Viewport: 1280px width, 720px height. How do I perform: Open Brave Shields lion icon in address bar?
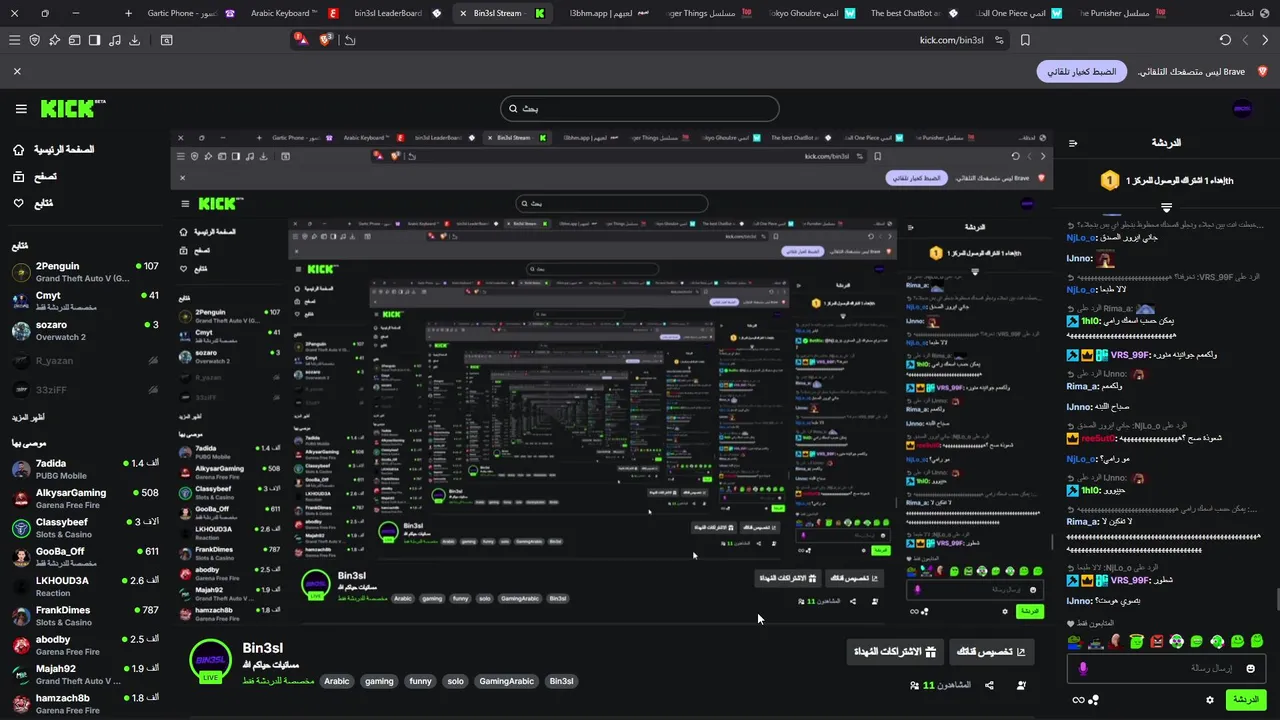click(x=326, y=40)
